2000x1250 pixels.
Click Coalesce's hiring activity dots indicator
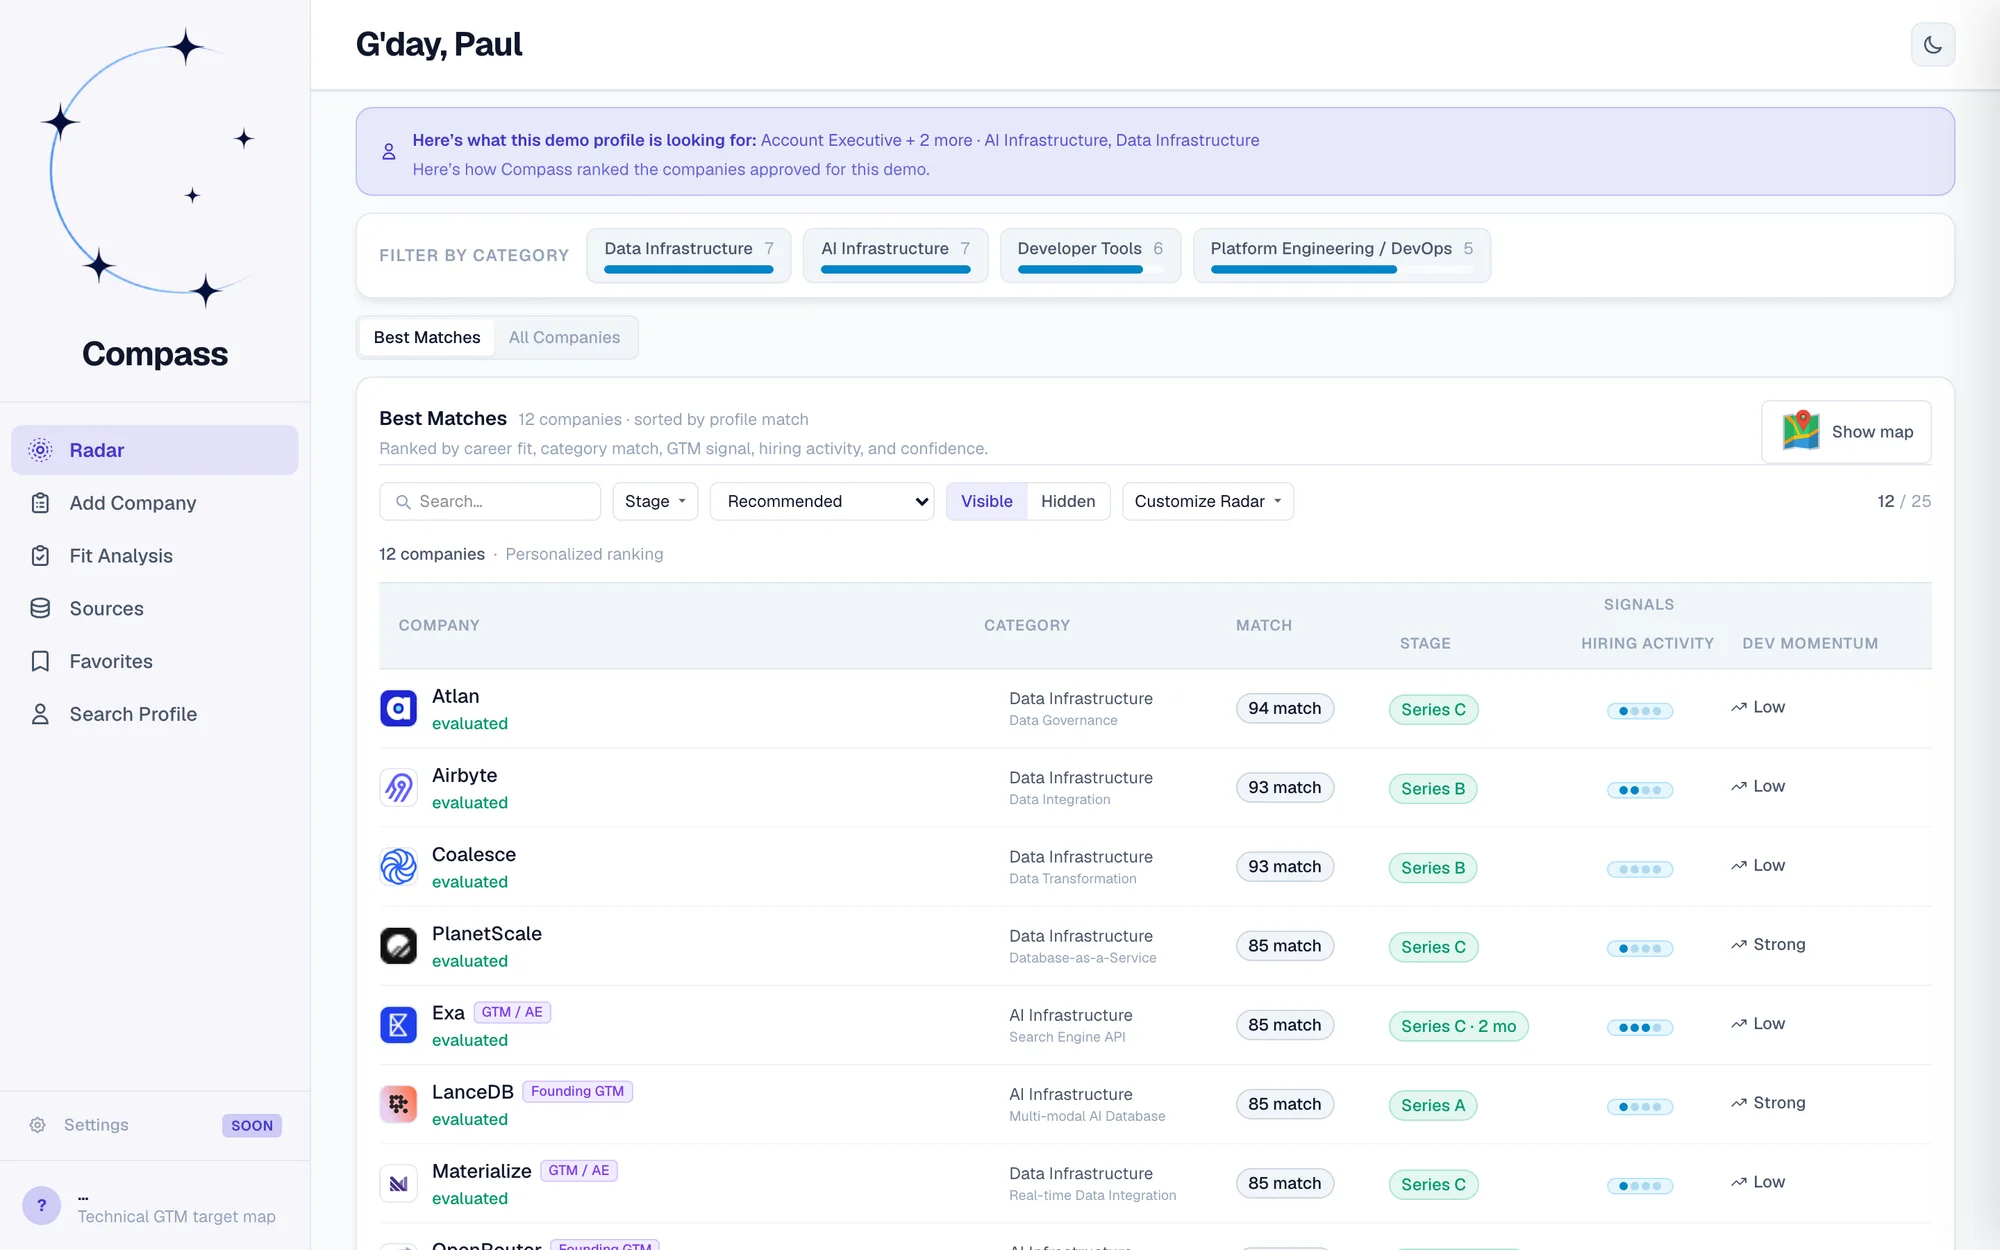tap(1639, 869)
